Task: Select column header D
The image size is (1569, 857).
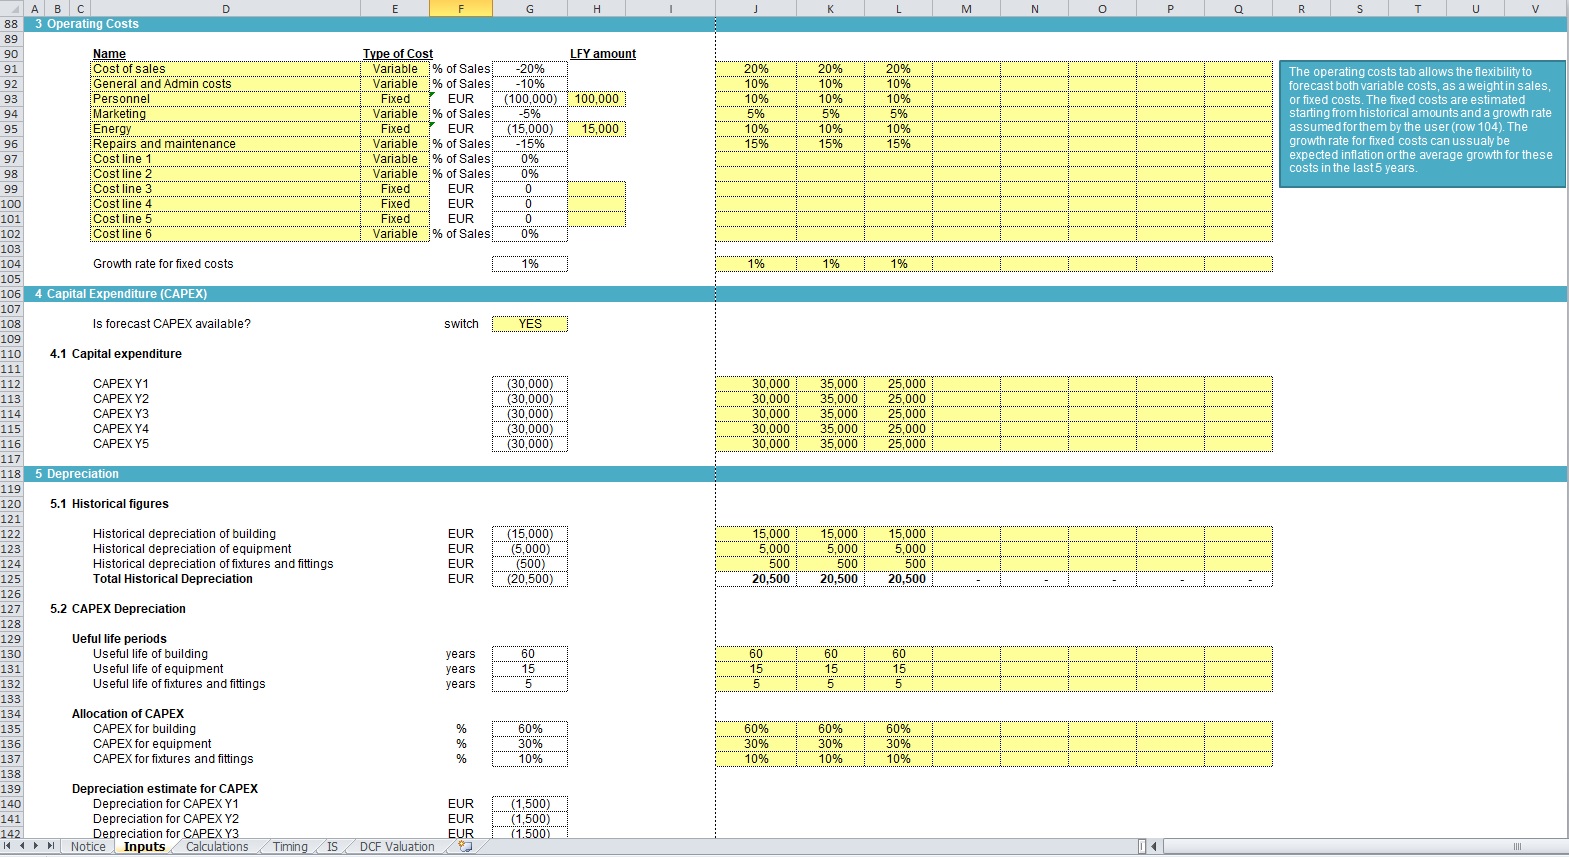Action: pyautogui.click(x=226, y=9)
